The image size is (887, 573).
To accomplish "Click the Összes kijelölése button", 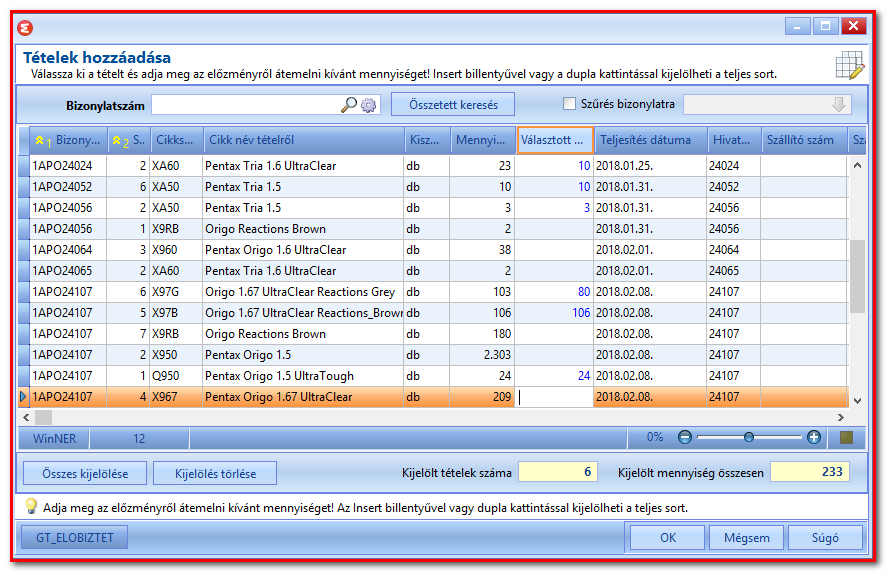I will point(85,473).
